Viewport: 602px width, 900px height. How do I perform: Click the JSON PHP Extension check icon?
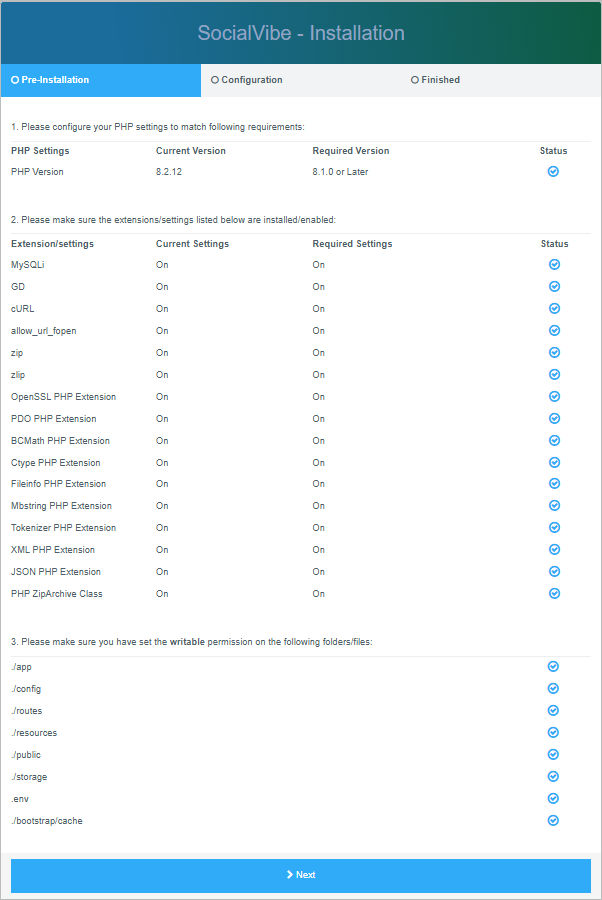[x=554, y=572]
